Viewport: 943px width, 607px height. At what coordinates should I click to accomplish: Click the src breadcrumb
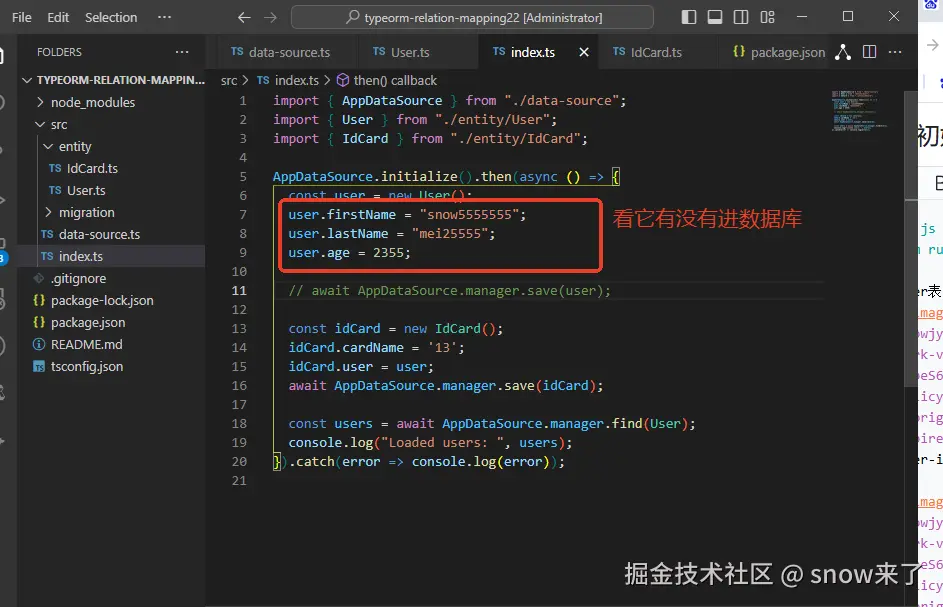[x=229, y=81]
